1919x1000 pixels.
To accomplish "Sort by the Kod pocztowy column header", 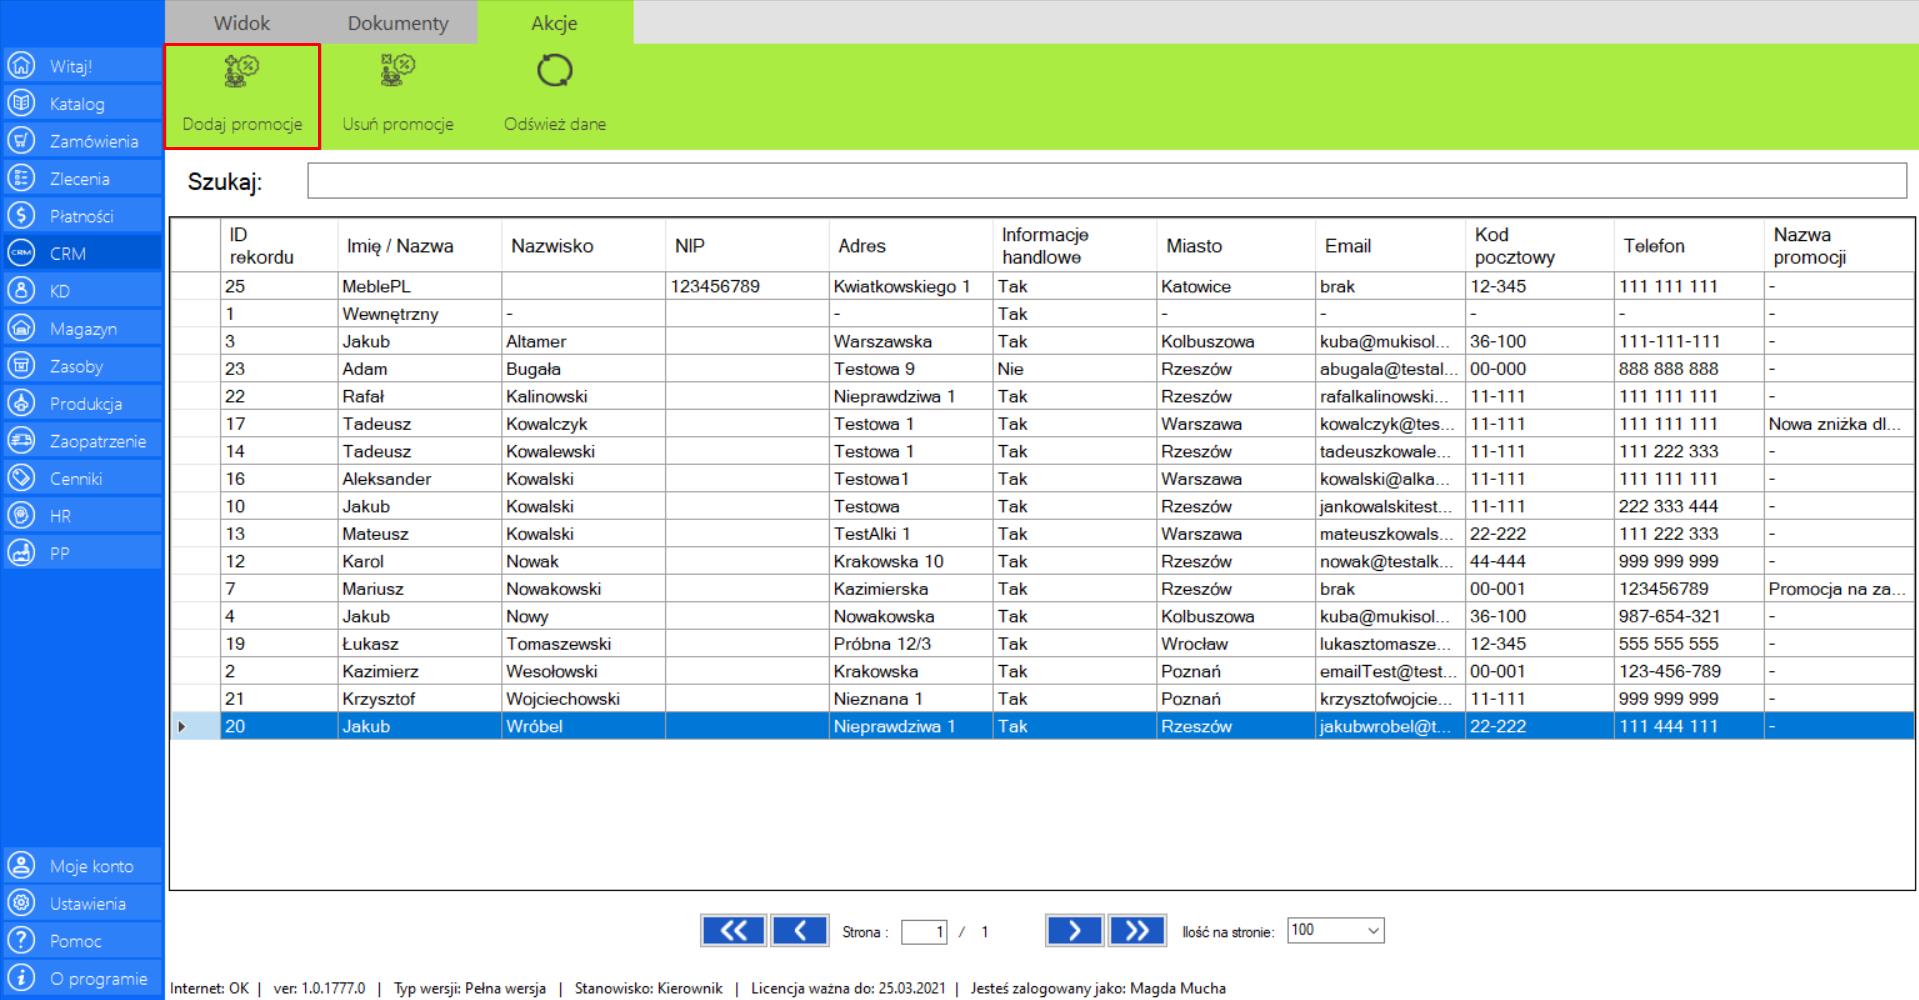I will [x=1540, y=246].
